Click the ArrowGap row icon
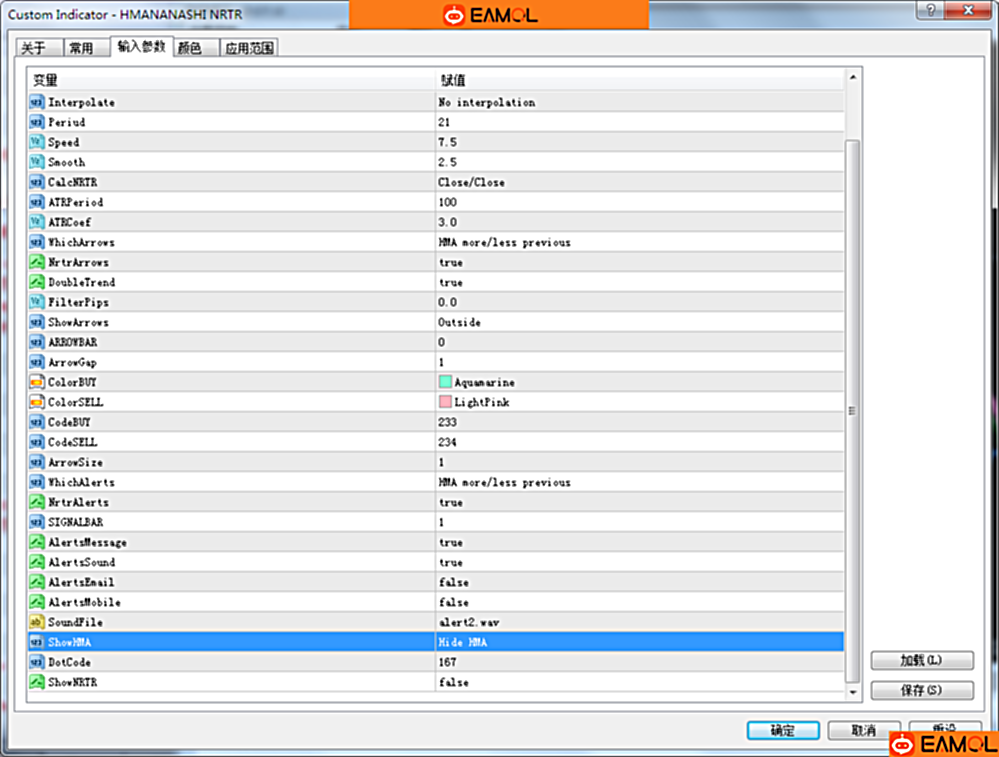The width and height of the screenshot is (999, 757). [x=37, y=362]
